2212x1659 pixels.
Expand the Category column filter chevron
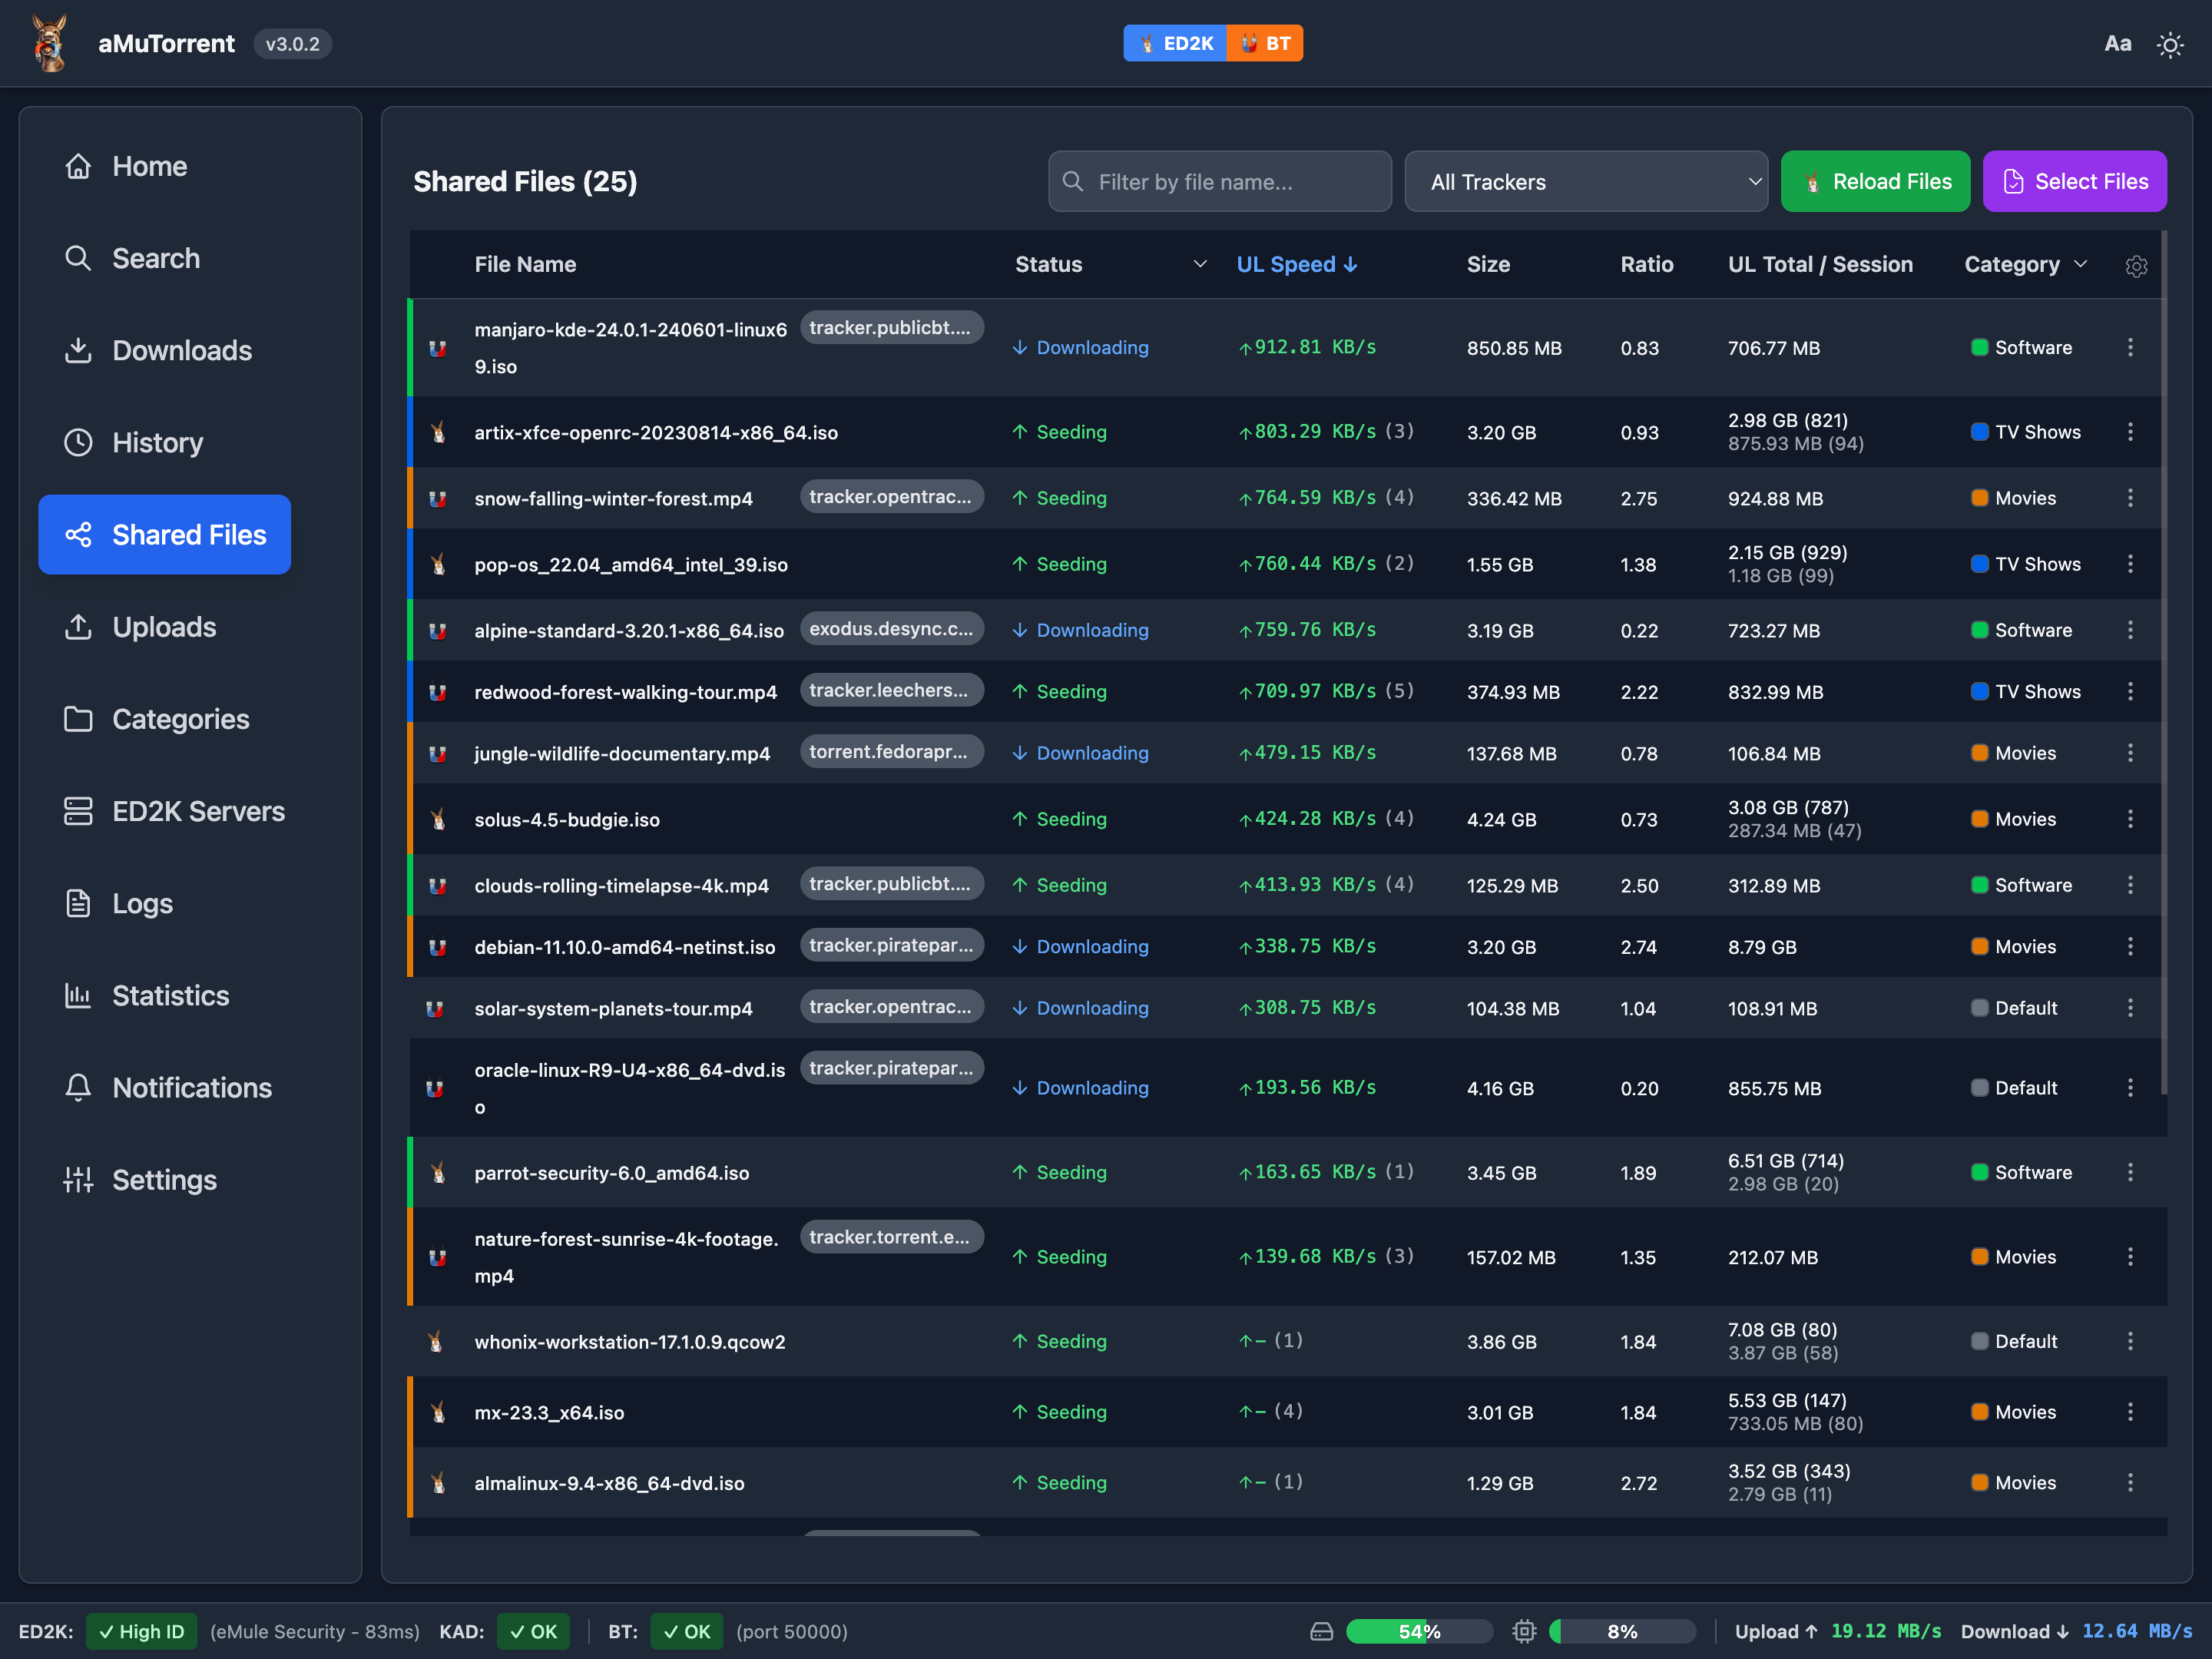coord(2081,265)
